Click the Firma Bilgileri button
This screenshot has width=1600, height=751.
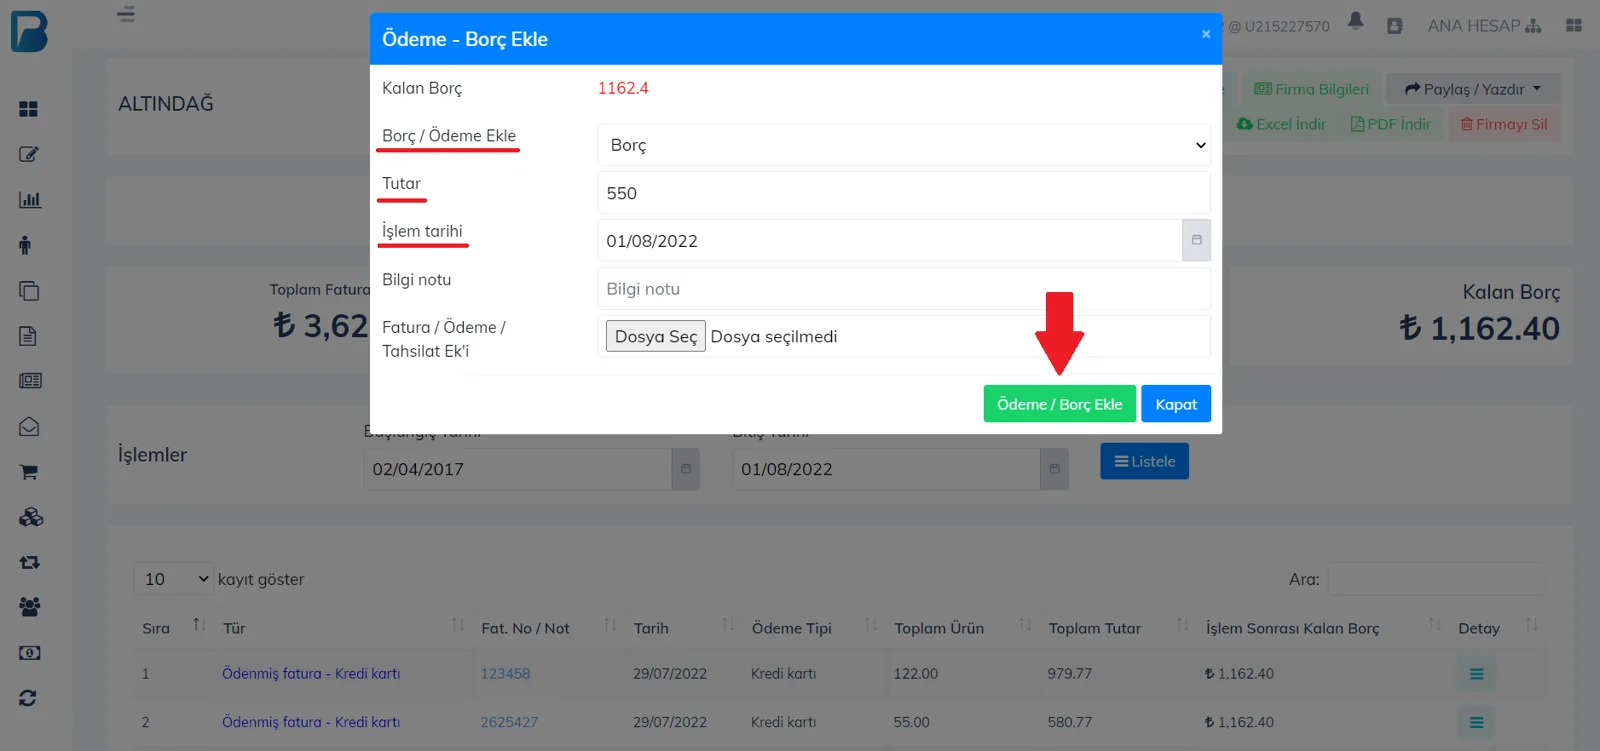[1311, 89]
